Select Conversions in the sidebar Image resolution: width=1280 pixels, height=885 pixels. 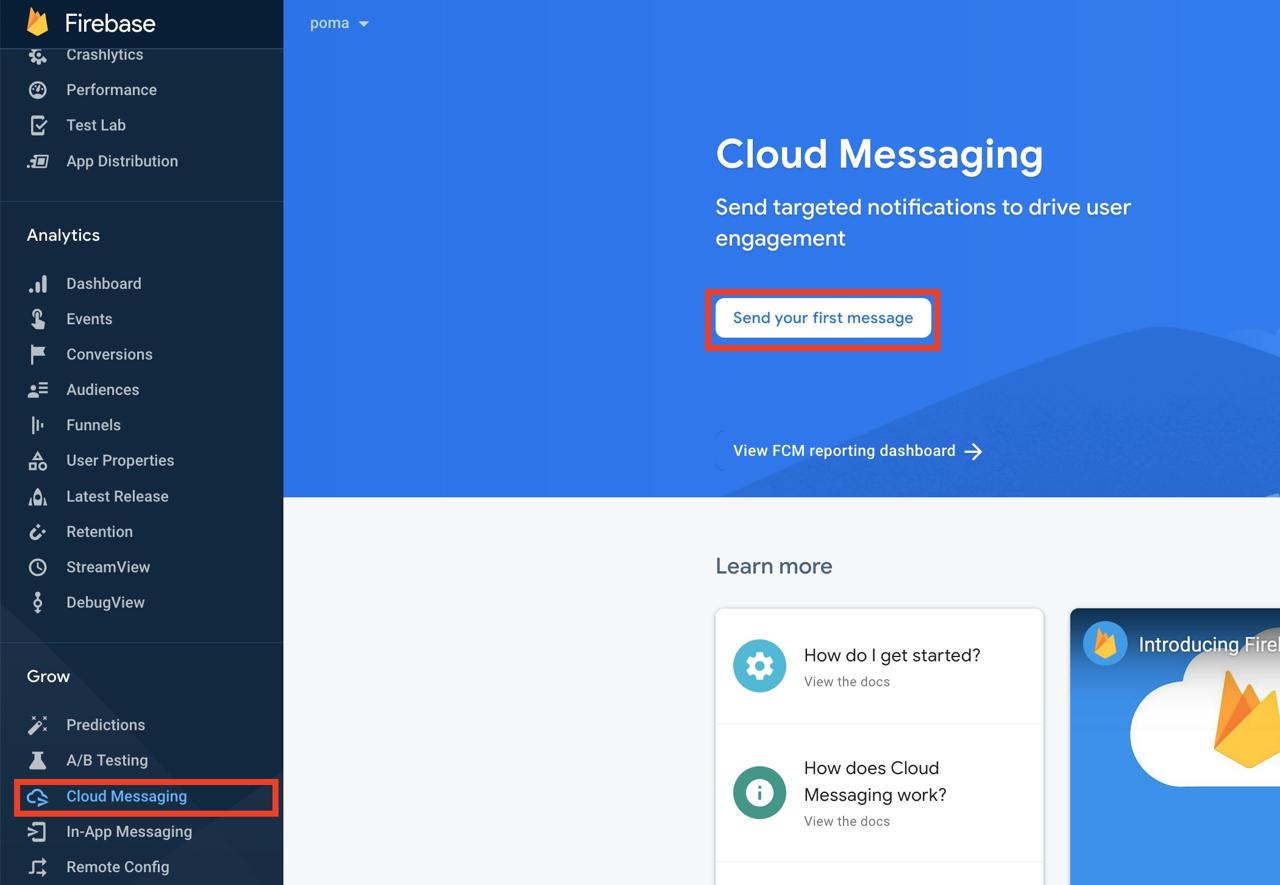109,355
